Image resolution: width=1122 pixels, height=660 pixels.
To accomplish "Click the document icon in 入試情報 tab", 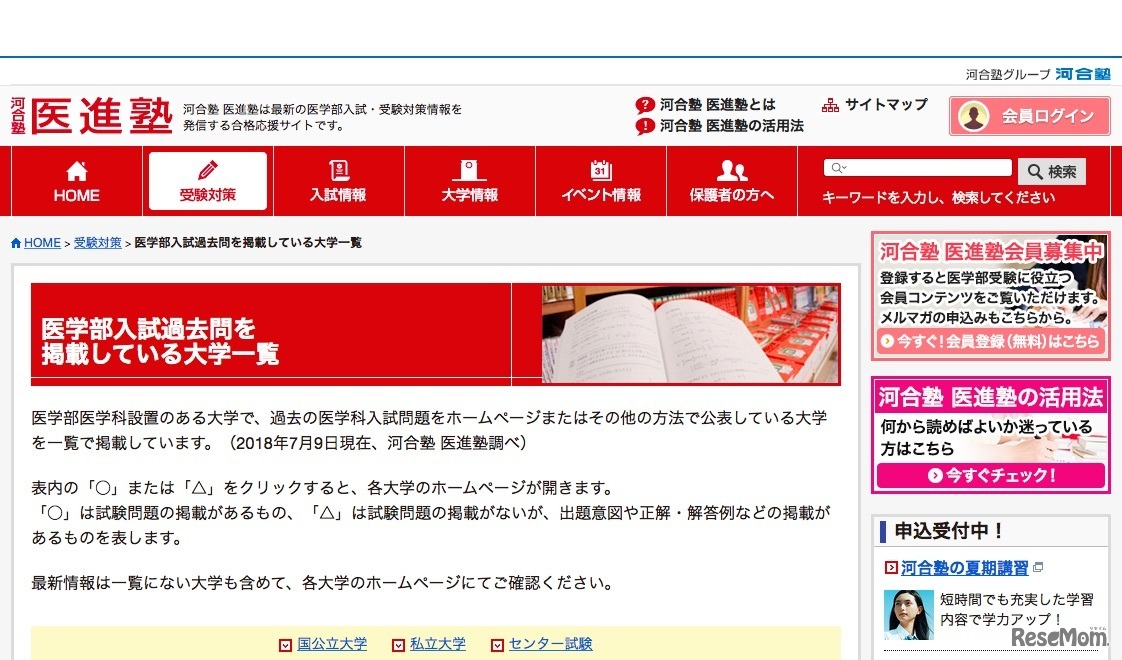I will [338, 170].
